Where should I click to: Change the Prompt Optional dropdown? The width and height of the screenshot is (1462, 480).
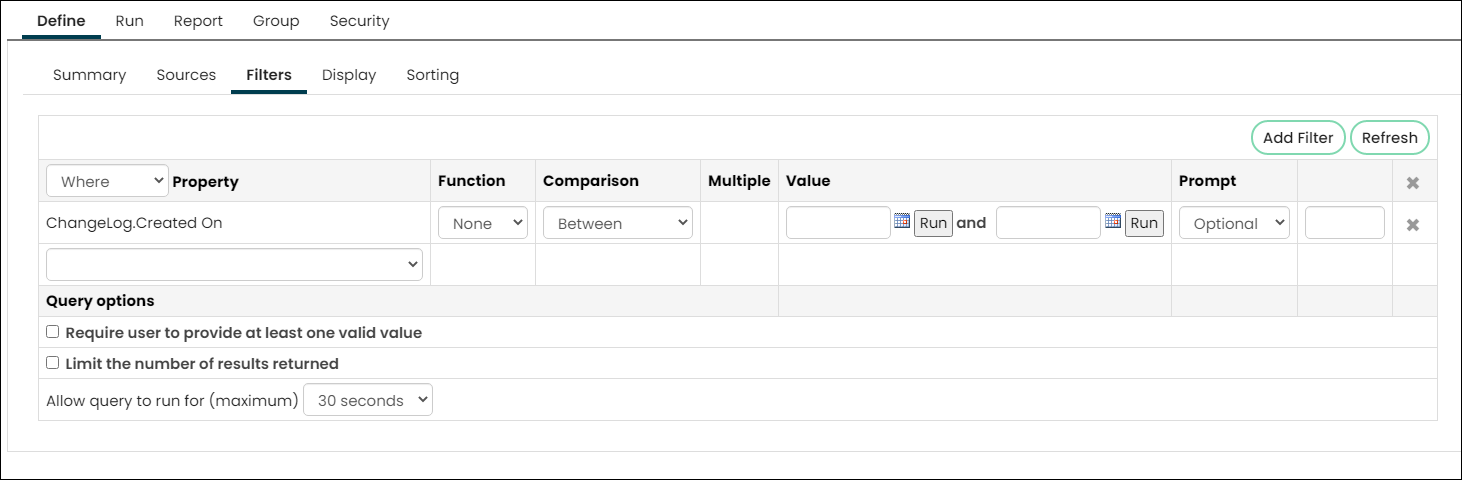(1234, 223)
